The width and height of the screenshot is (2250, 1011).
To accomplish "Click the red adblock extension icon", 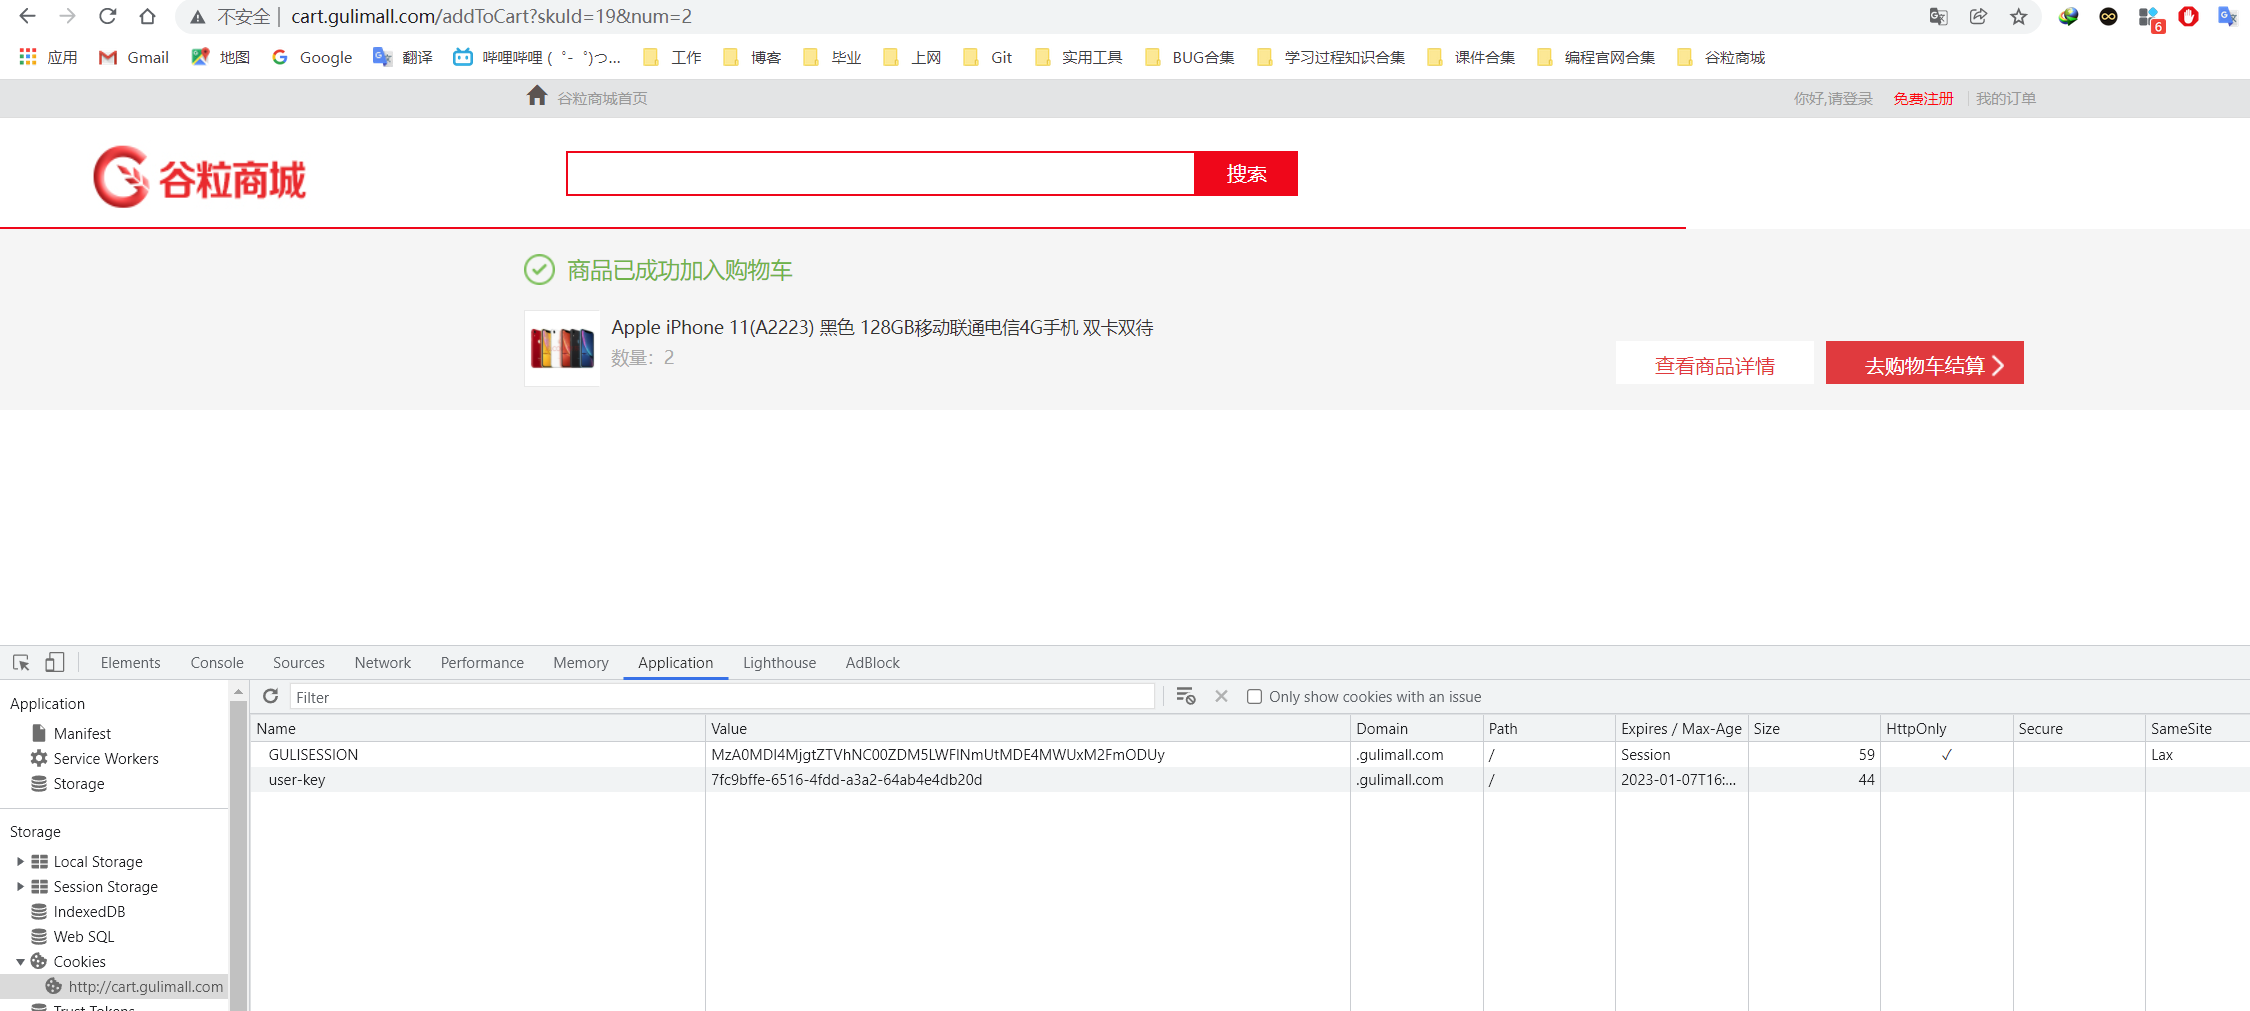I will click(x=2188, y=16).
